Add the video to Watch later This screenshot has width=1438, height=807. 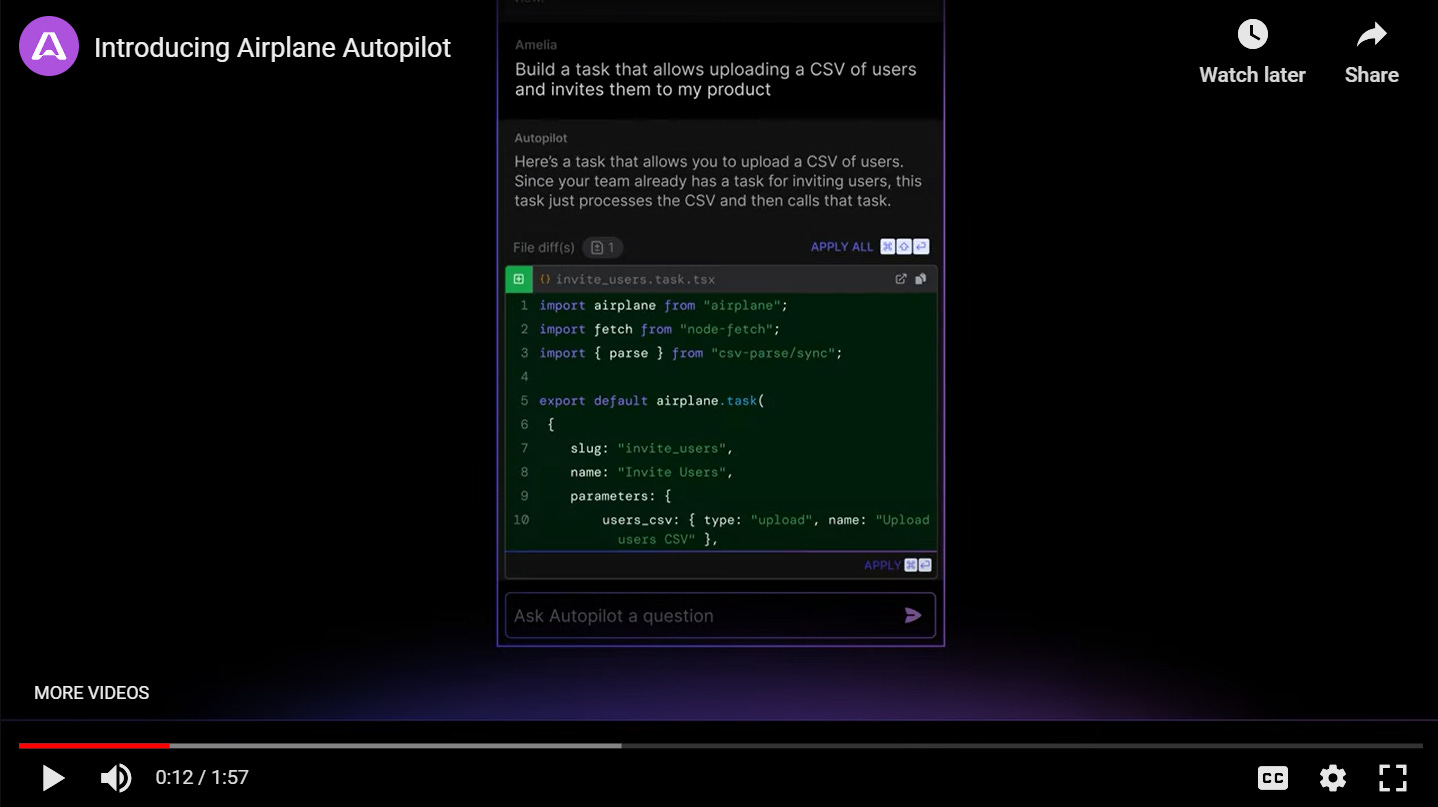[x=1252, y=53]
